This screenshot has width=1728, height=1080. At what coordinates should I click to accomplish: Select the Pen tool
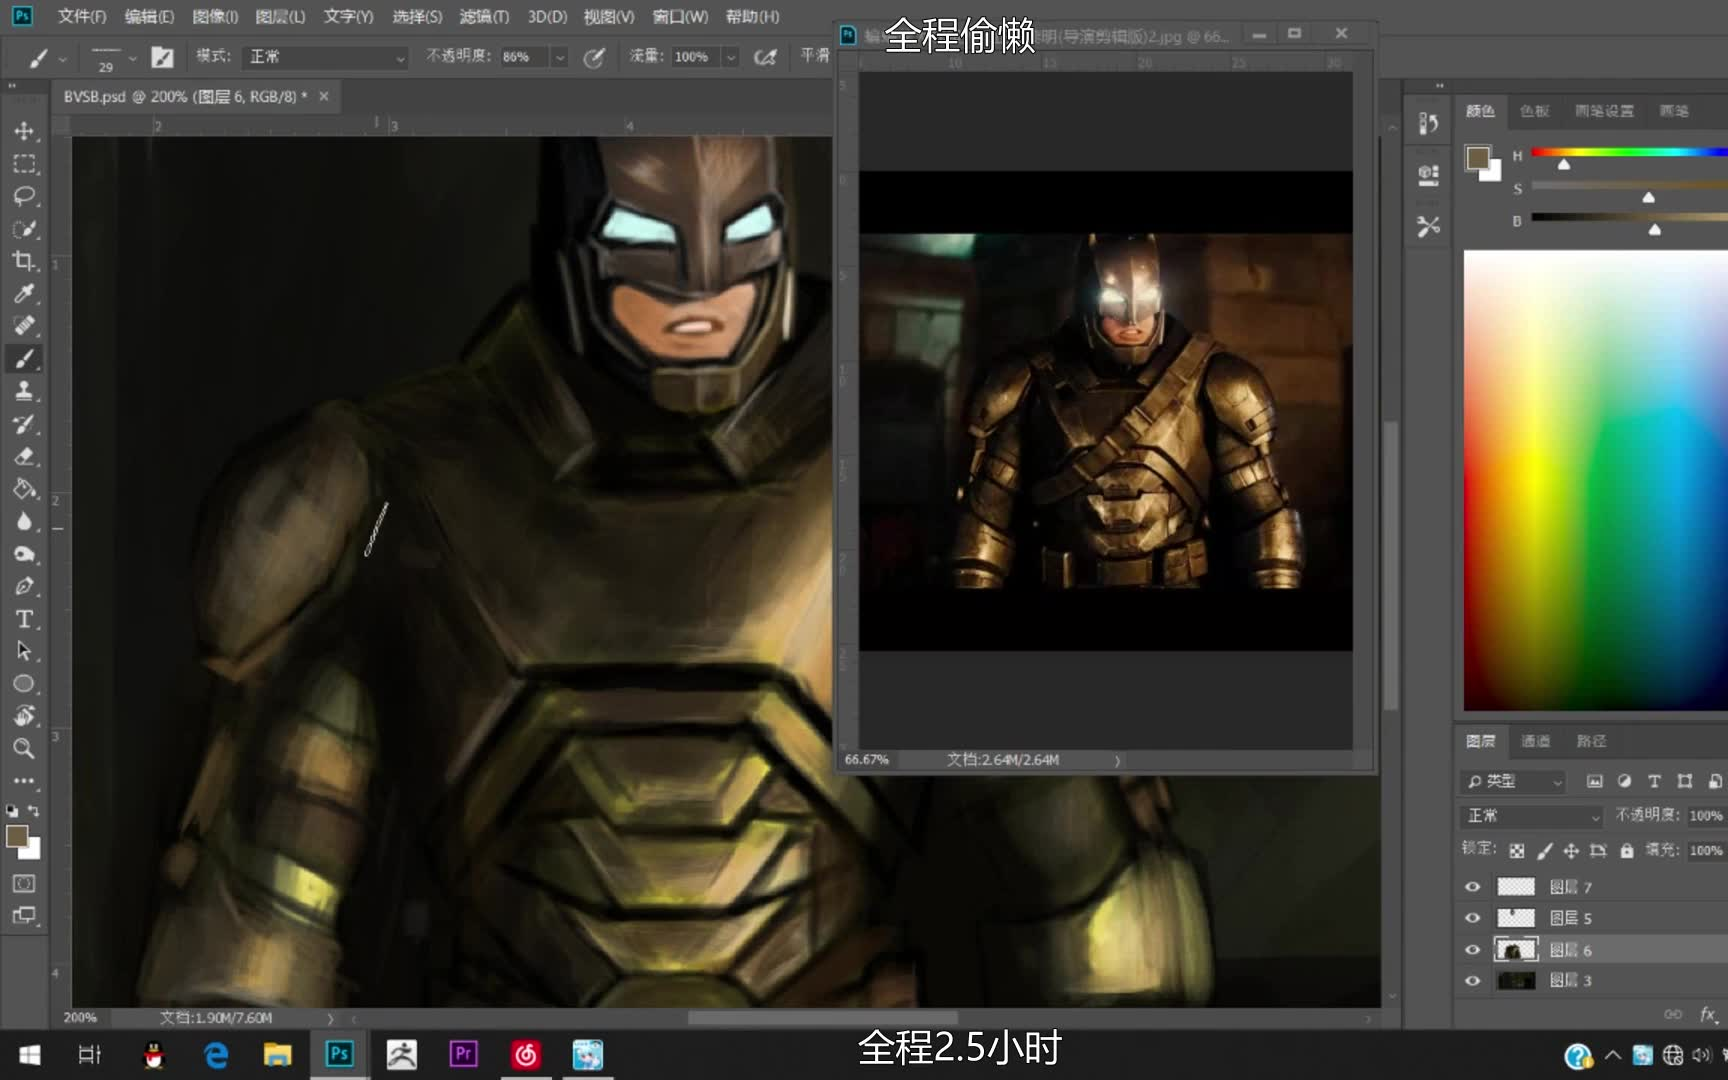pyautogui.click(x=24, y=586)
